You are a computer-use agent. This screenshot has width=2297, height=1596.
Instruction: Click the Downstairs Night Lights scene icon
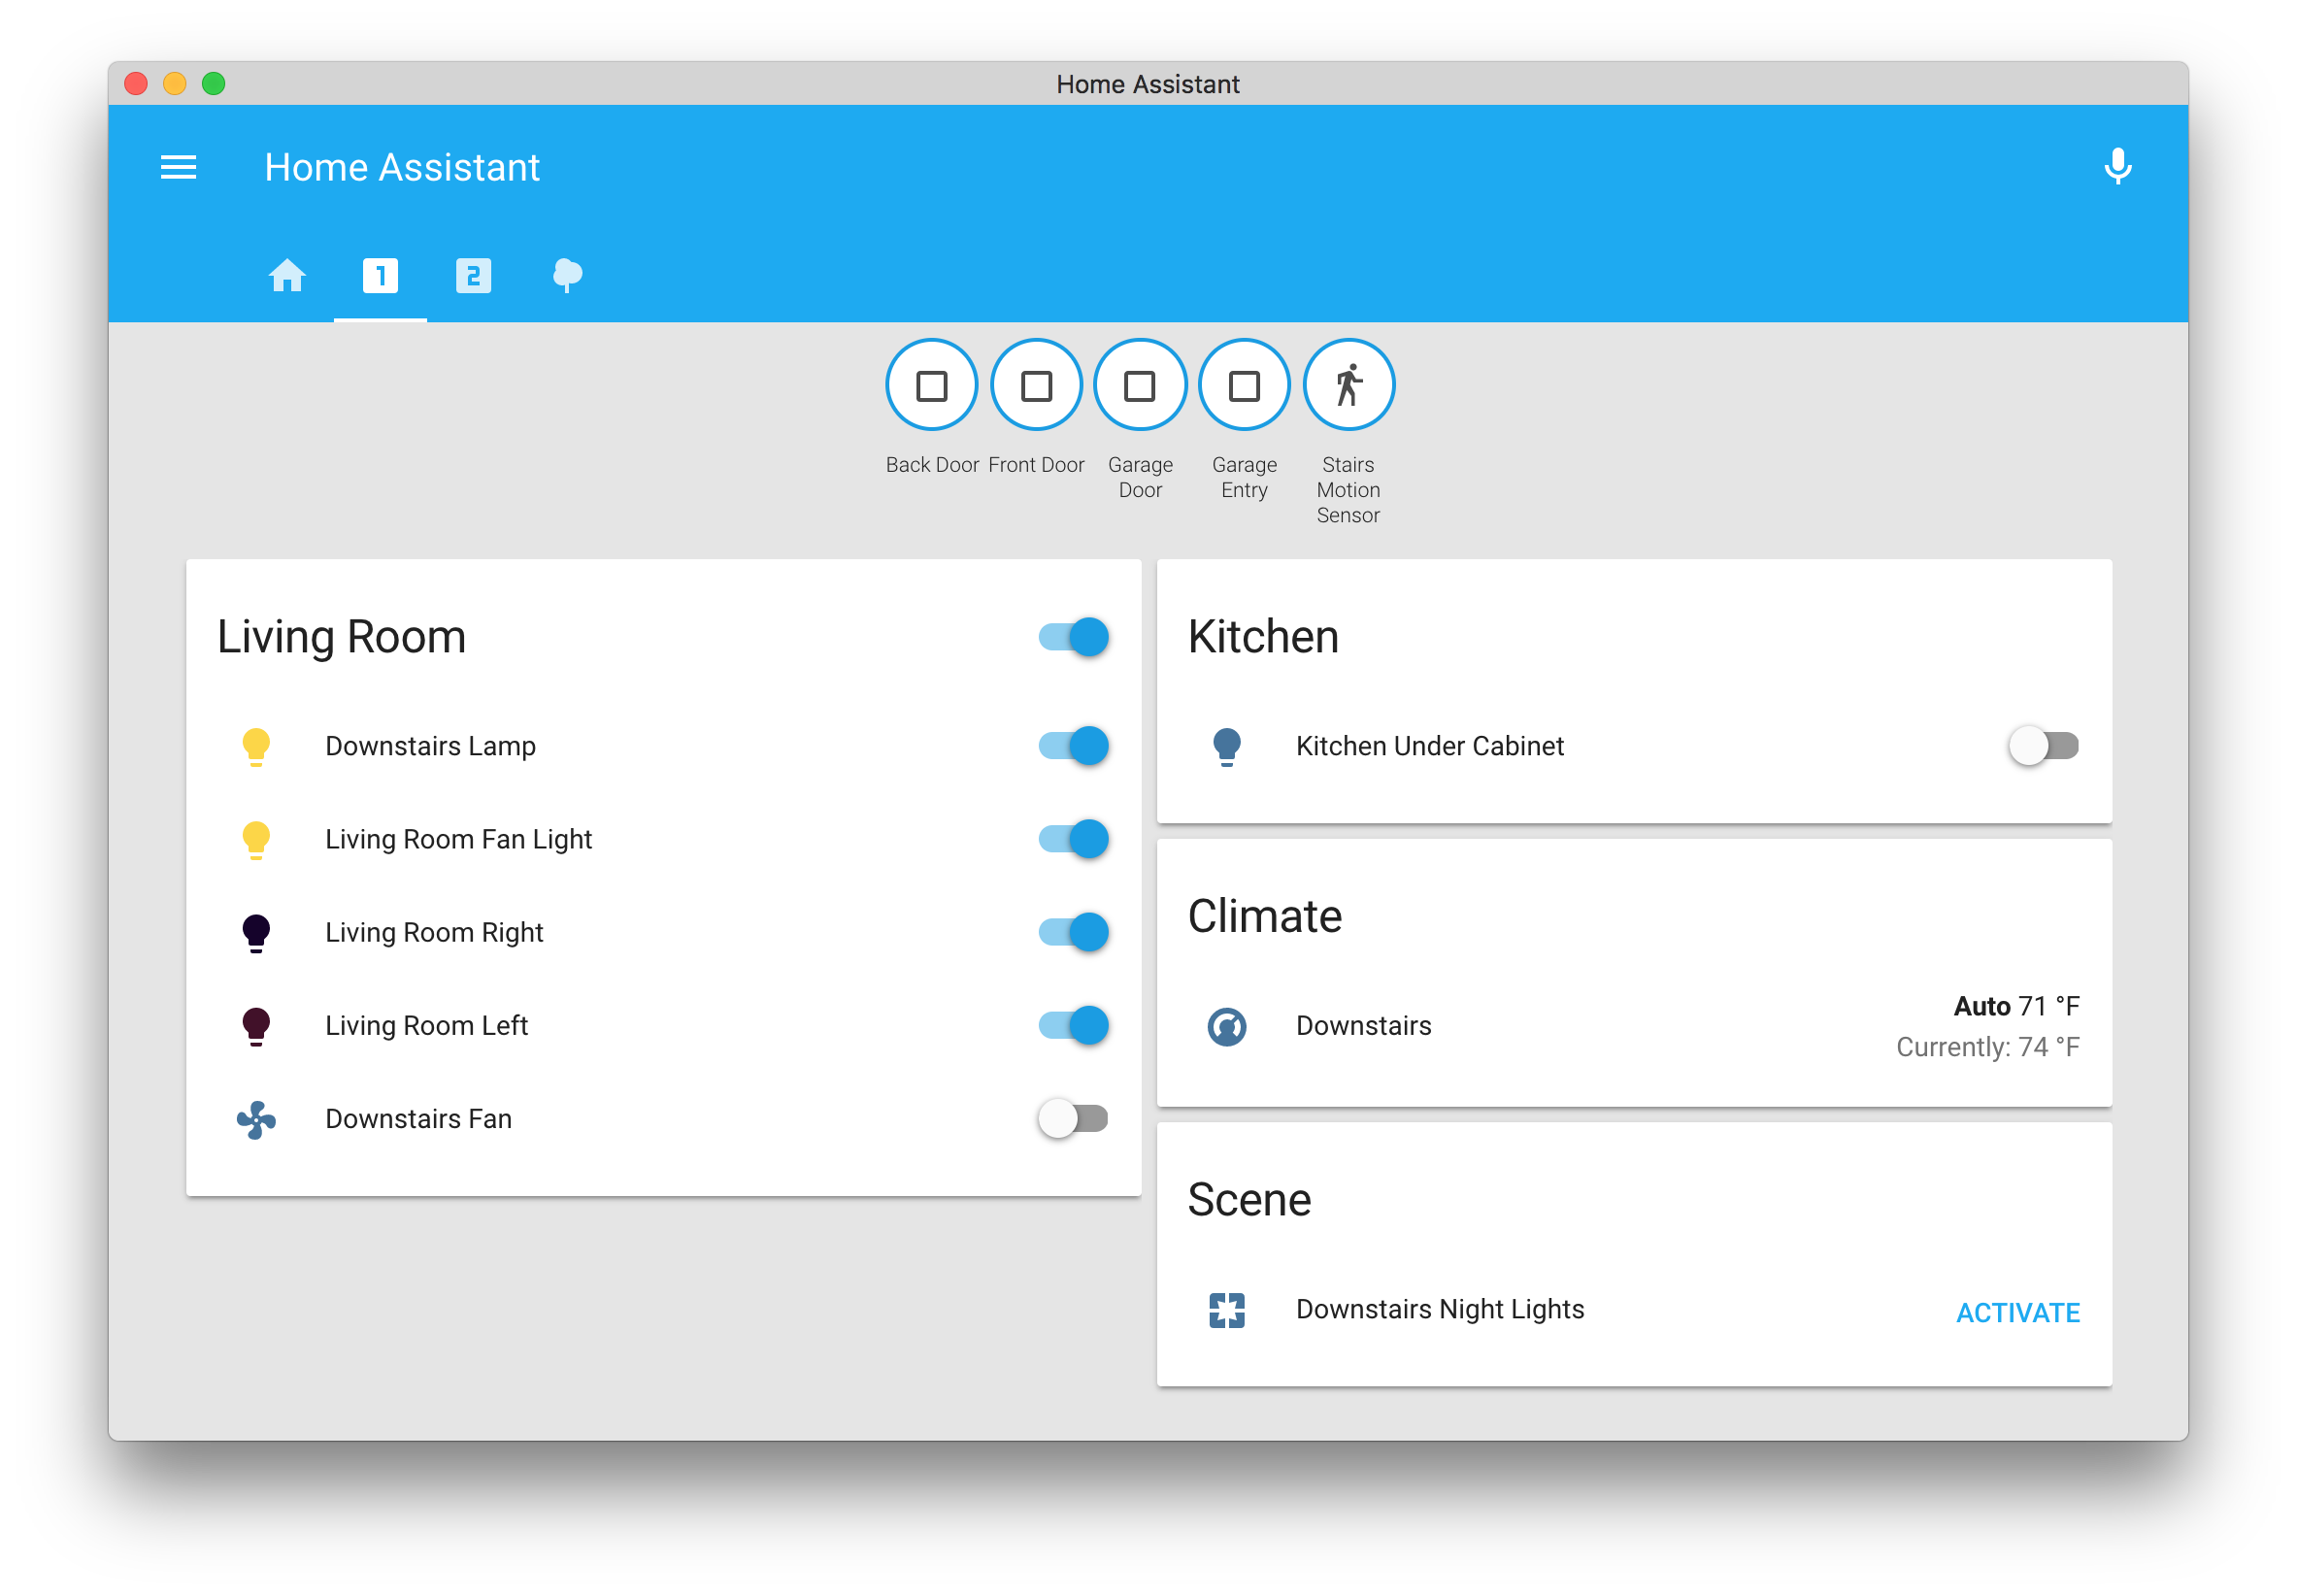tap(1226, 1310)
